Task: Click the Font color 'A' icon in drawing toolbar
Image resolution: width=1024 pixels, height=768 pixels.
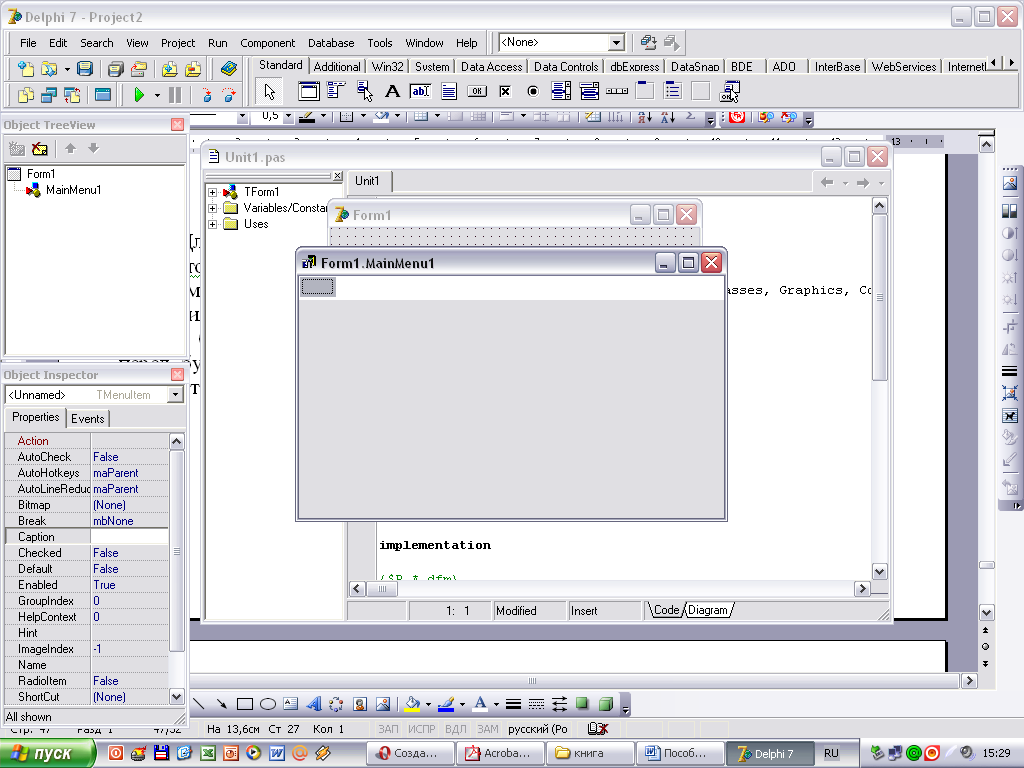Action: pos(480,704)
